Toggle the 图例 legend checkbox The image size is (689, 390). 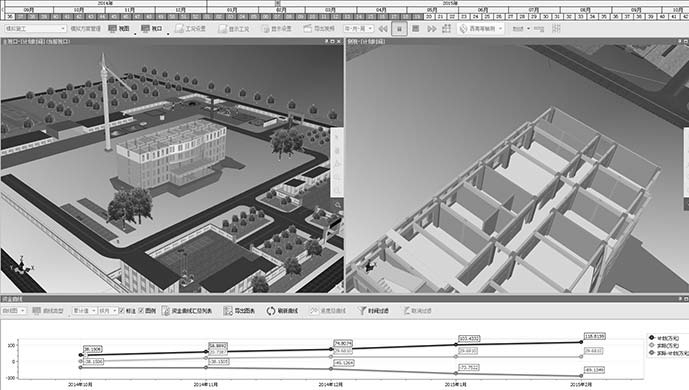coord(141,311)
